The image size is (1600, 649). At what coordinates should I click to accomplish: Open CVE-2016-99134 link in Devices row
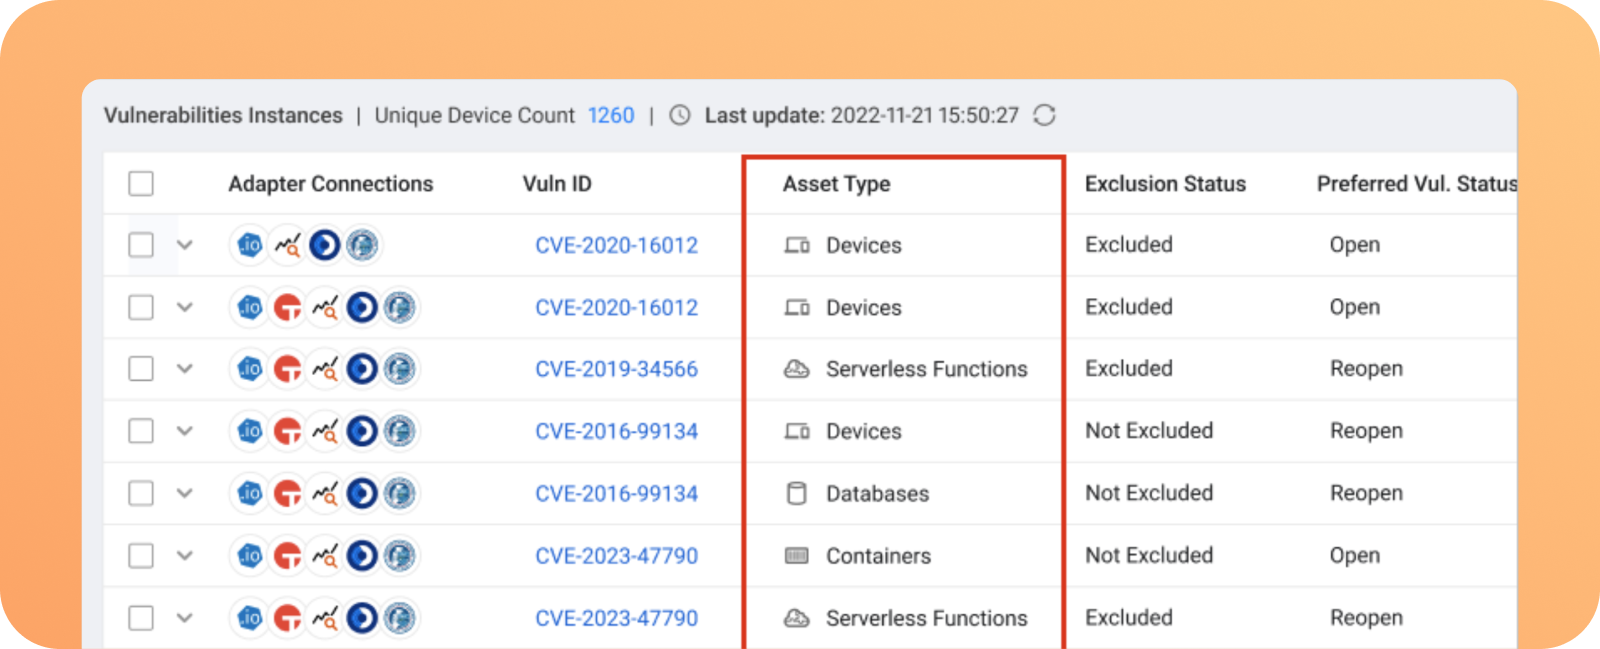point(617,431)
